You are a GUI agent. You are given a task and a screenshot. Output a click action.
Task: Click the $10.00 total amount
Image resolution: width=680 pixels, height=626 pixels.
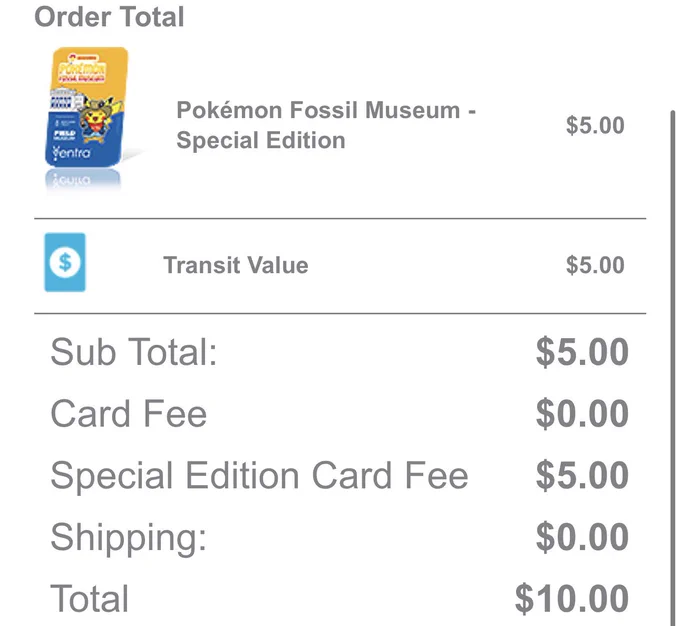click(572, 599)
